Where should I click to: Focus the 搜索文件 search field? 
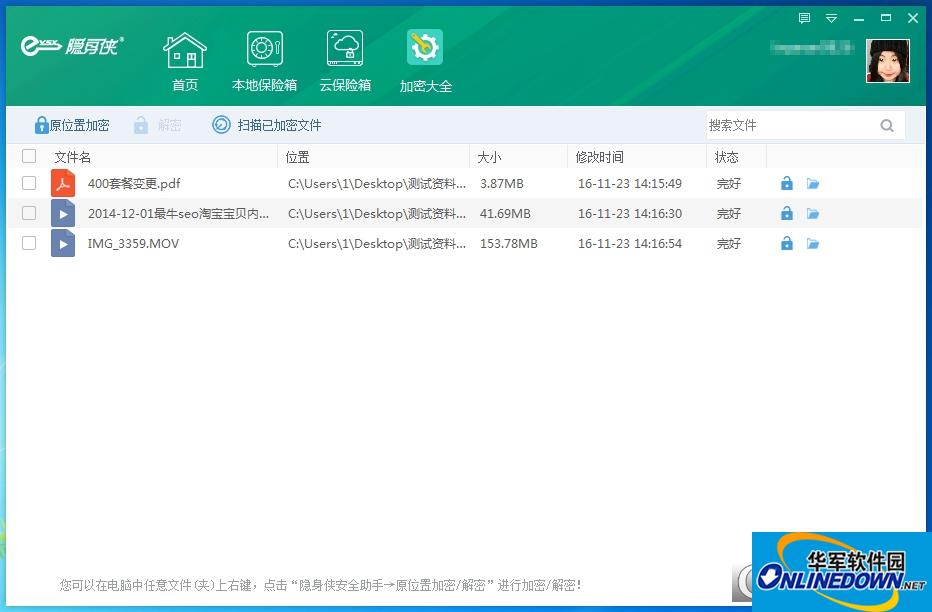pyautogui.click(x=788, y=125)
